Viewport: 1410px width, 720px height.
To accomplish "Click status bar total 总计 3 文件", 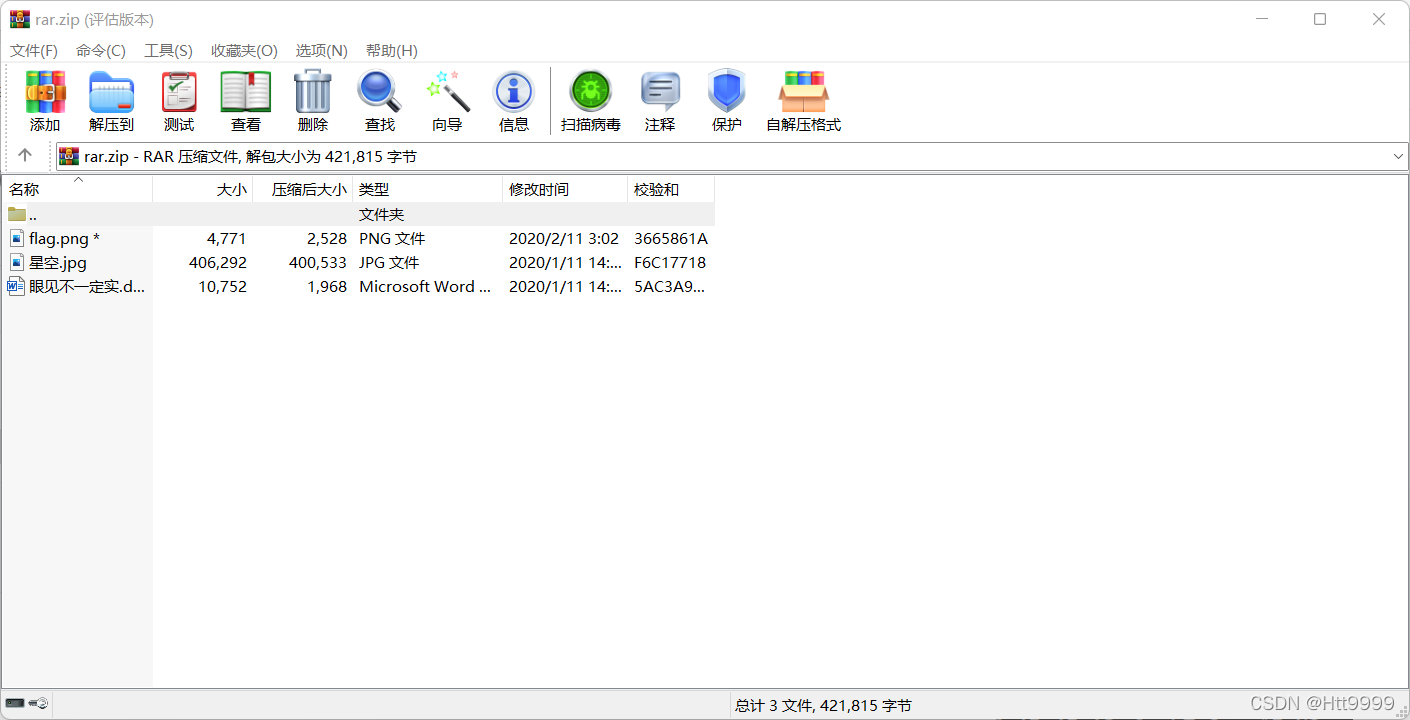I will coord(823,705).
